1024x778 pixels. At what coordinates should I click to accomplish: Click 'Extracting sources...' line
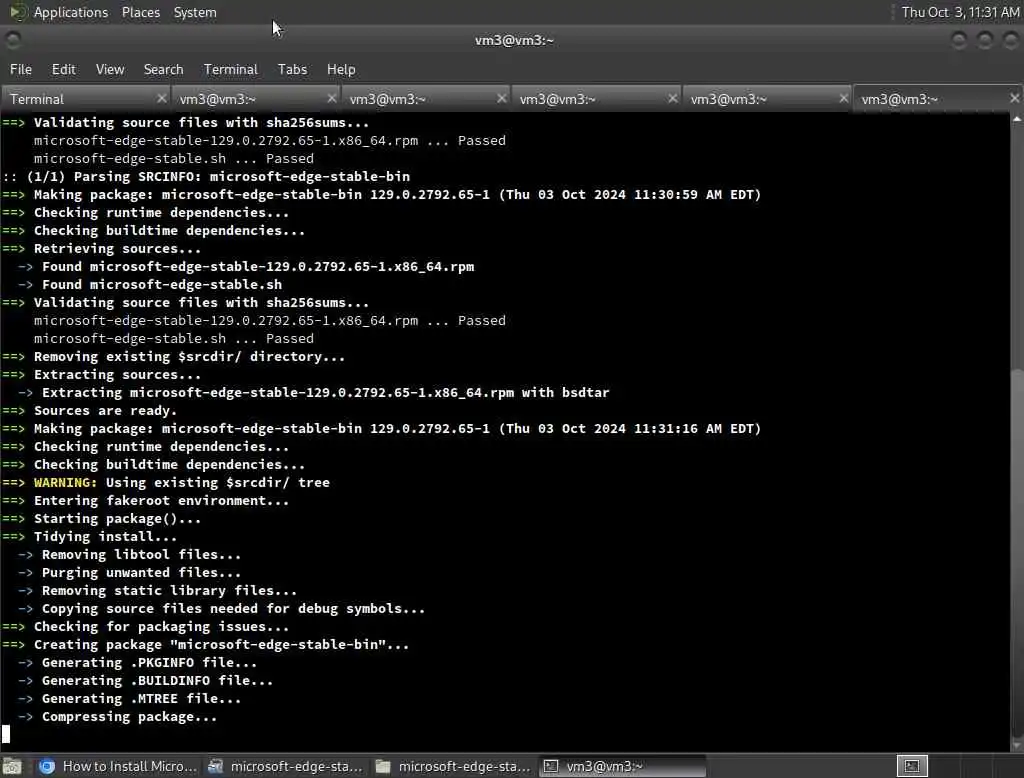point(118,375)
